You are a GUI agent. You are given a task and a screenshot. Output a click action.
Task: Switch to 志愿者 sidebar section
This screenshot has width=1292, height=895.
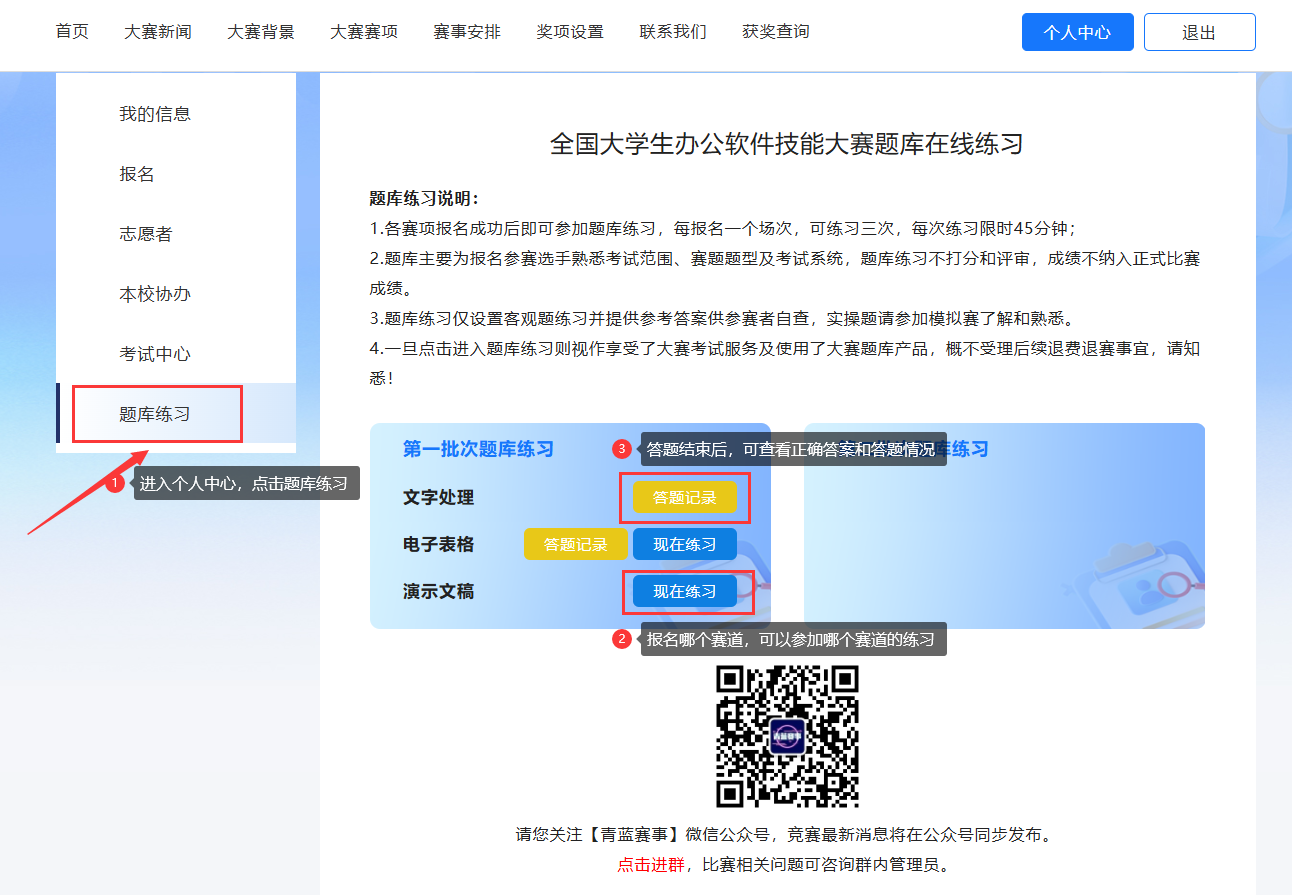pos(146,234)
